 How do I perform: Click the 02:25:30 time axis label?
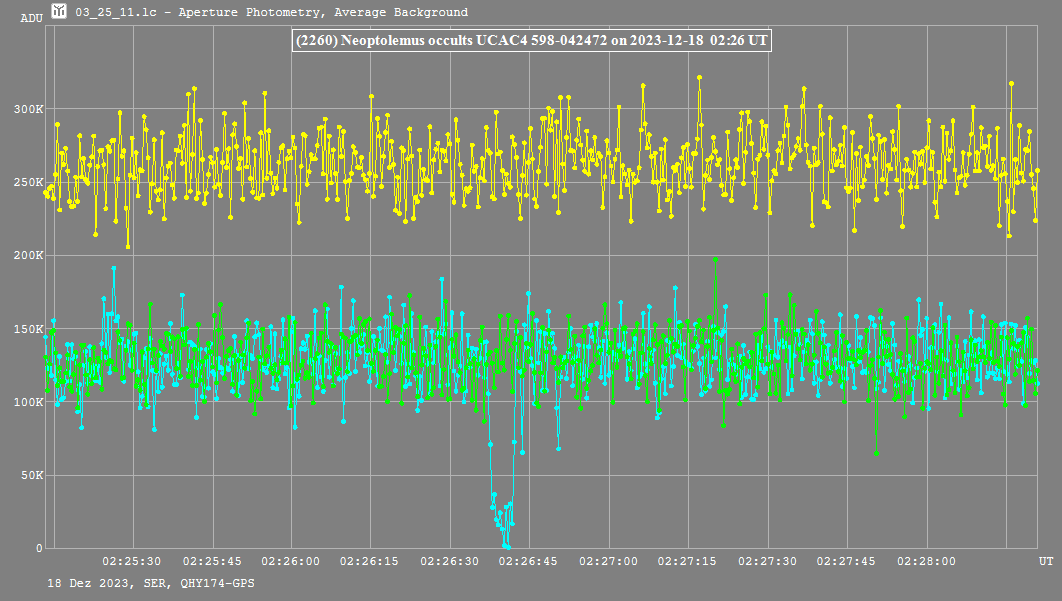click(133, 562)
